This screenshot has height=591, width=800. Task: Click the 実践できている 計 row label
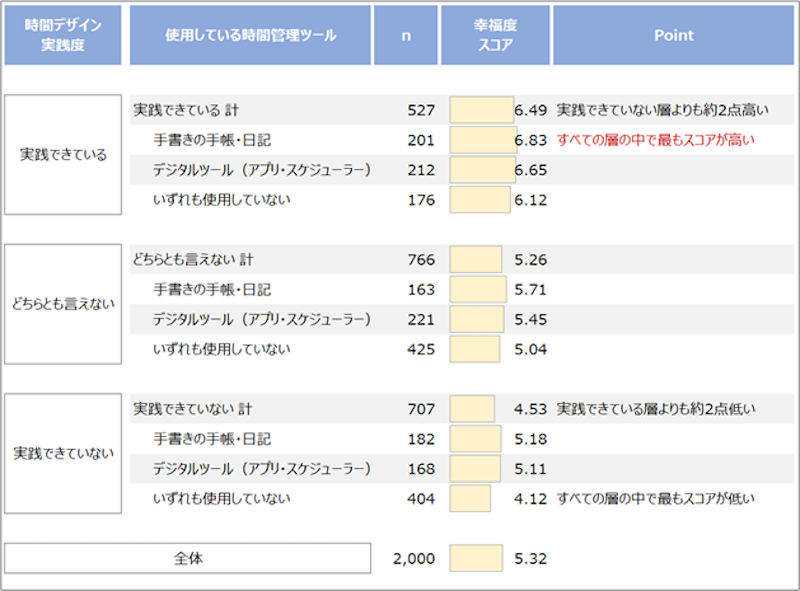coord(186,110)
